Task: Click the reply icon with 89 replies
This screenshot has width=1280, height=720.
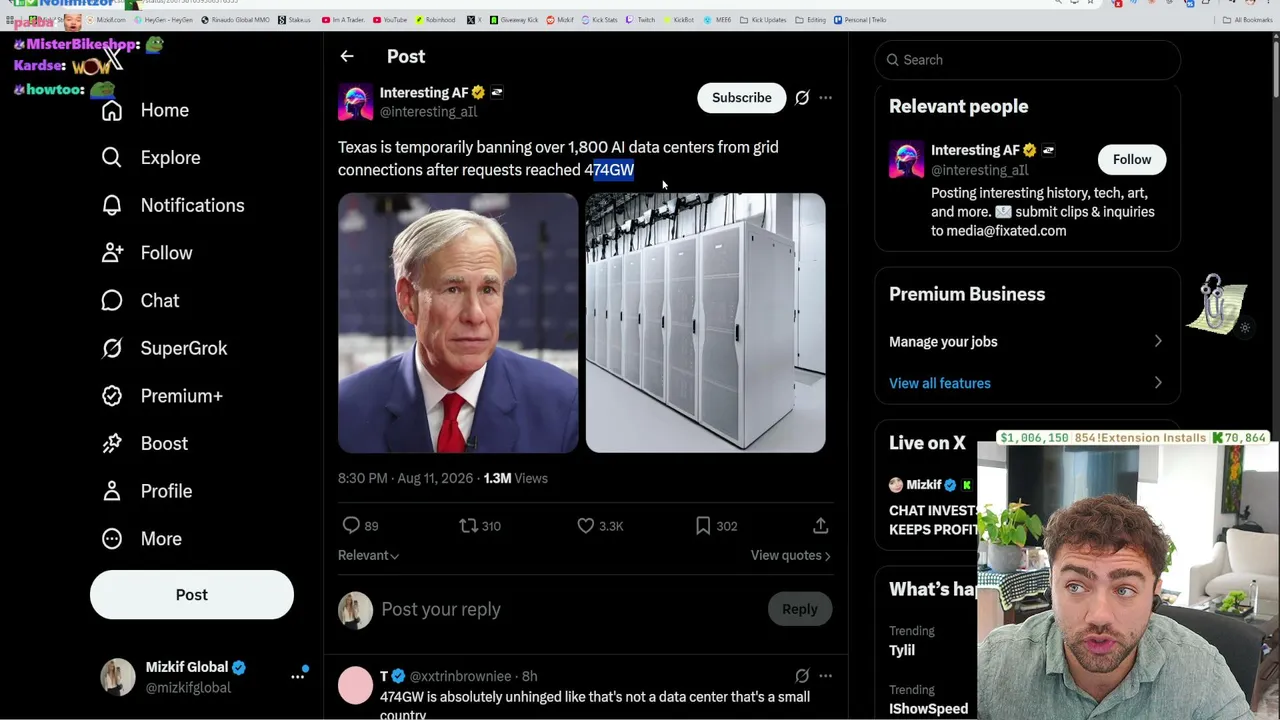Action: tap(351, 526)
